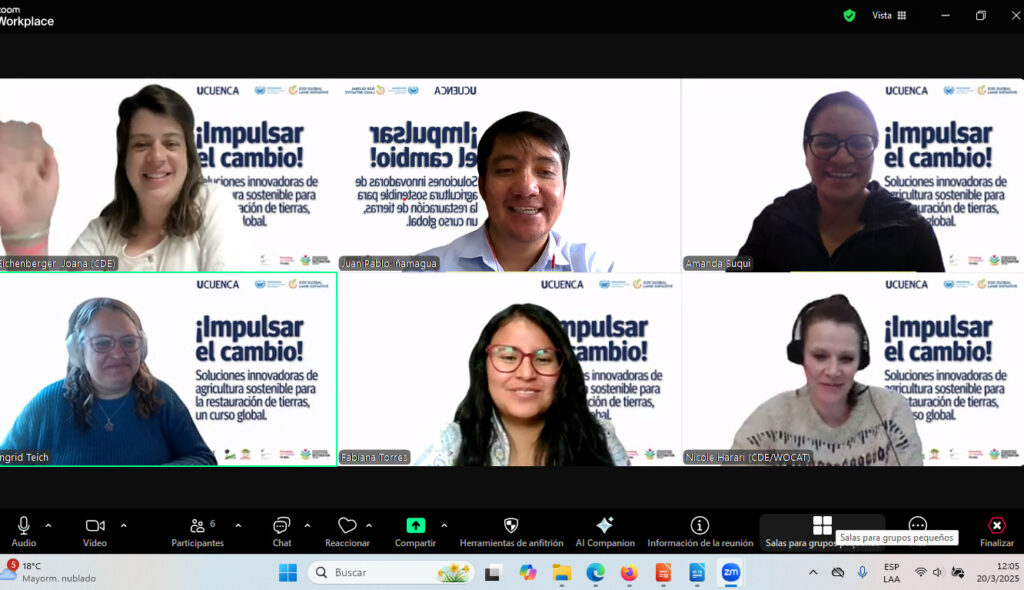Viewport: 1024px width, 590px height.
Task: Toggle the camera with the Video button
Action: pyautogui.click(x=95, y=531)
